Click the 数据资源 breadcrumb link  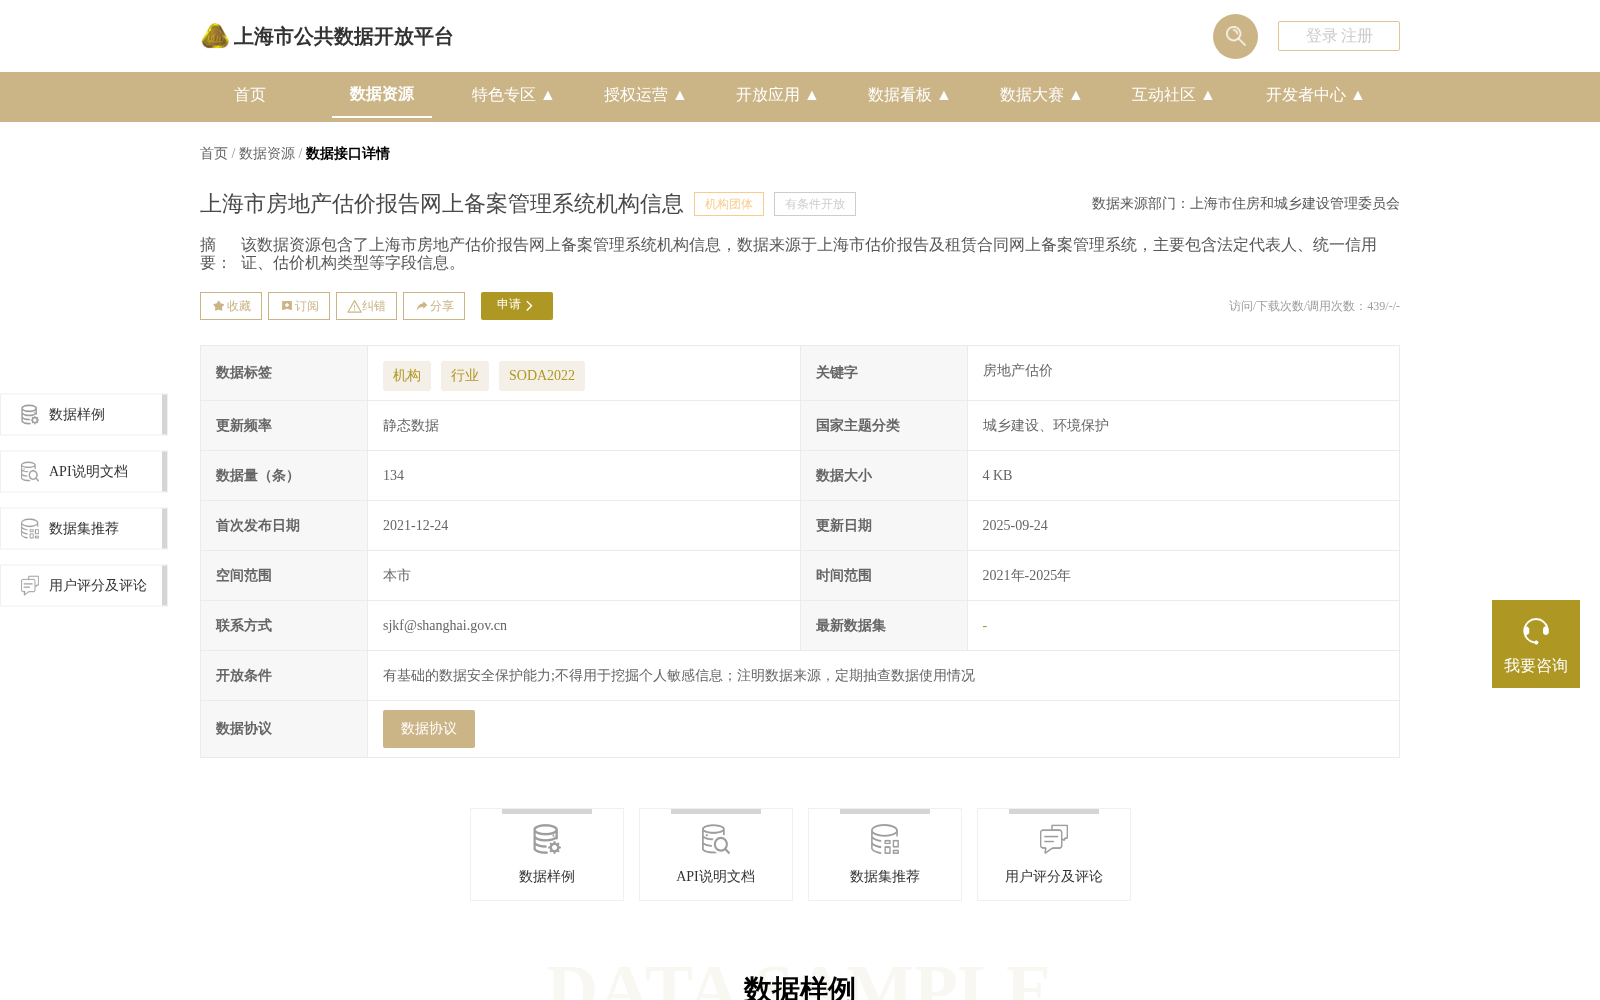pos(267,153)
